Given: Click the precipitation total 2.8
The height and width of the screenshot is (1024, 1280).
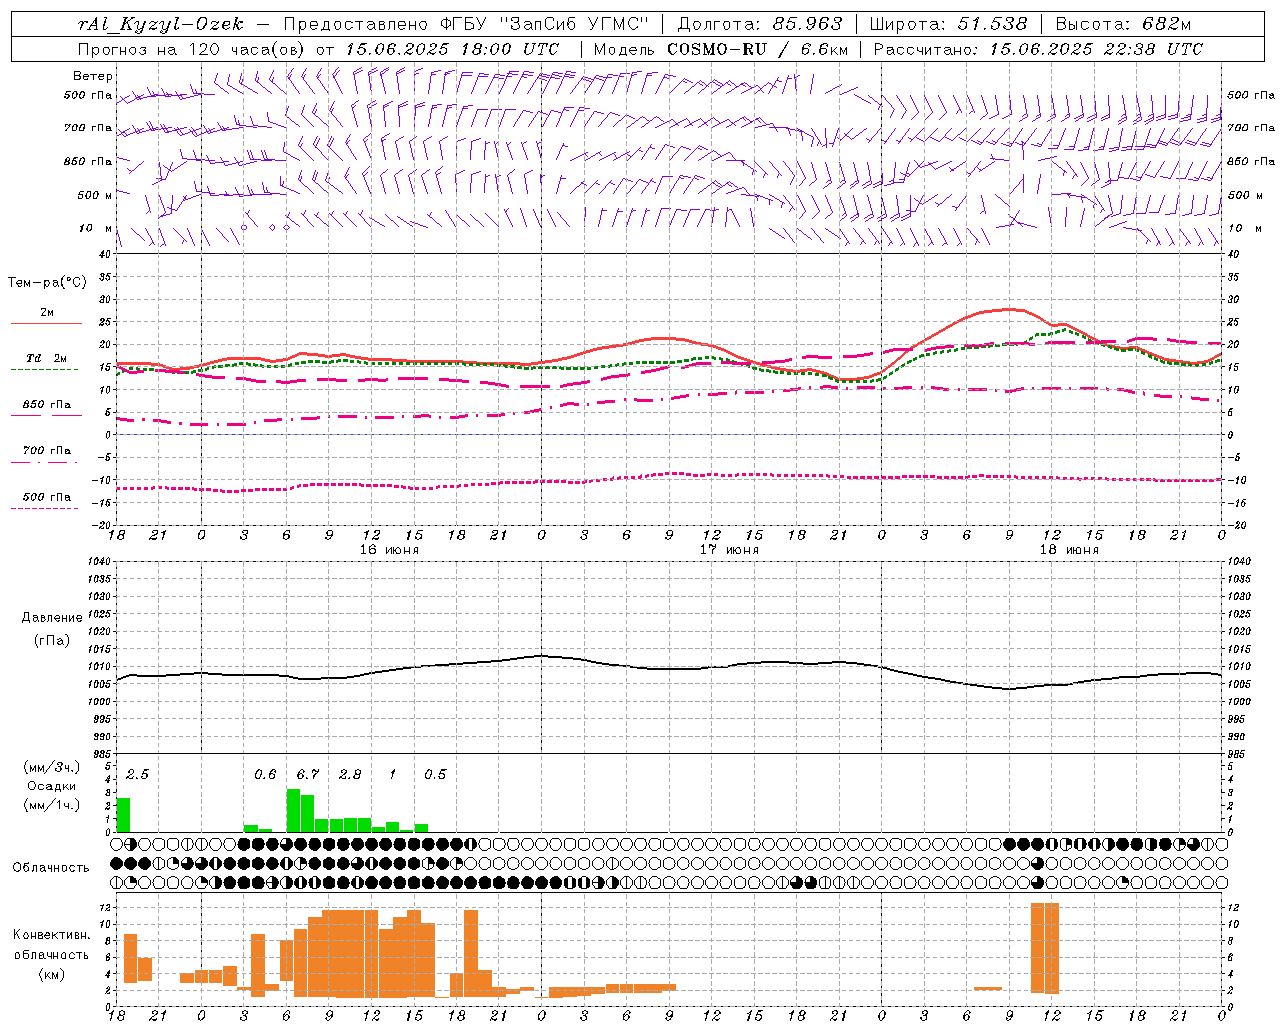Looking at the screenshot, I should coord(350,774).
